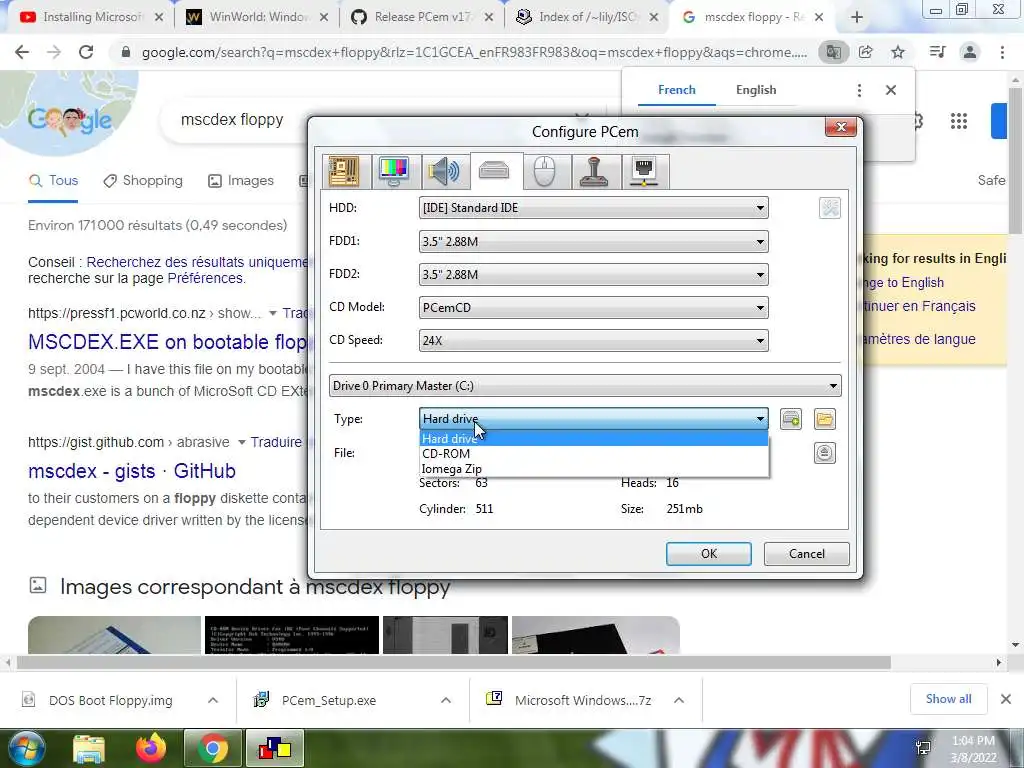The width and height of the screenshot is (1024, 768).
Task: Open the Machine tab in Configure PCem
Action: [346, 172]
